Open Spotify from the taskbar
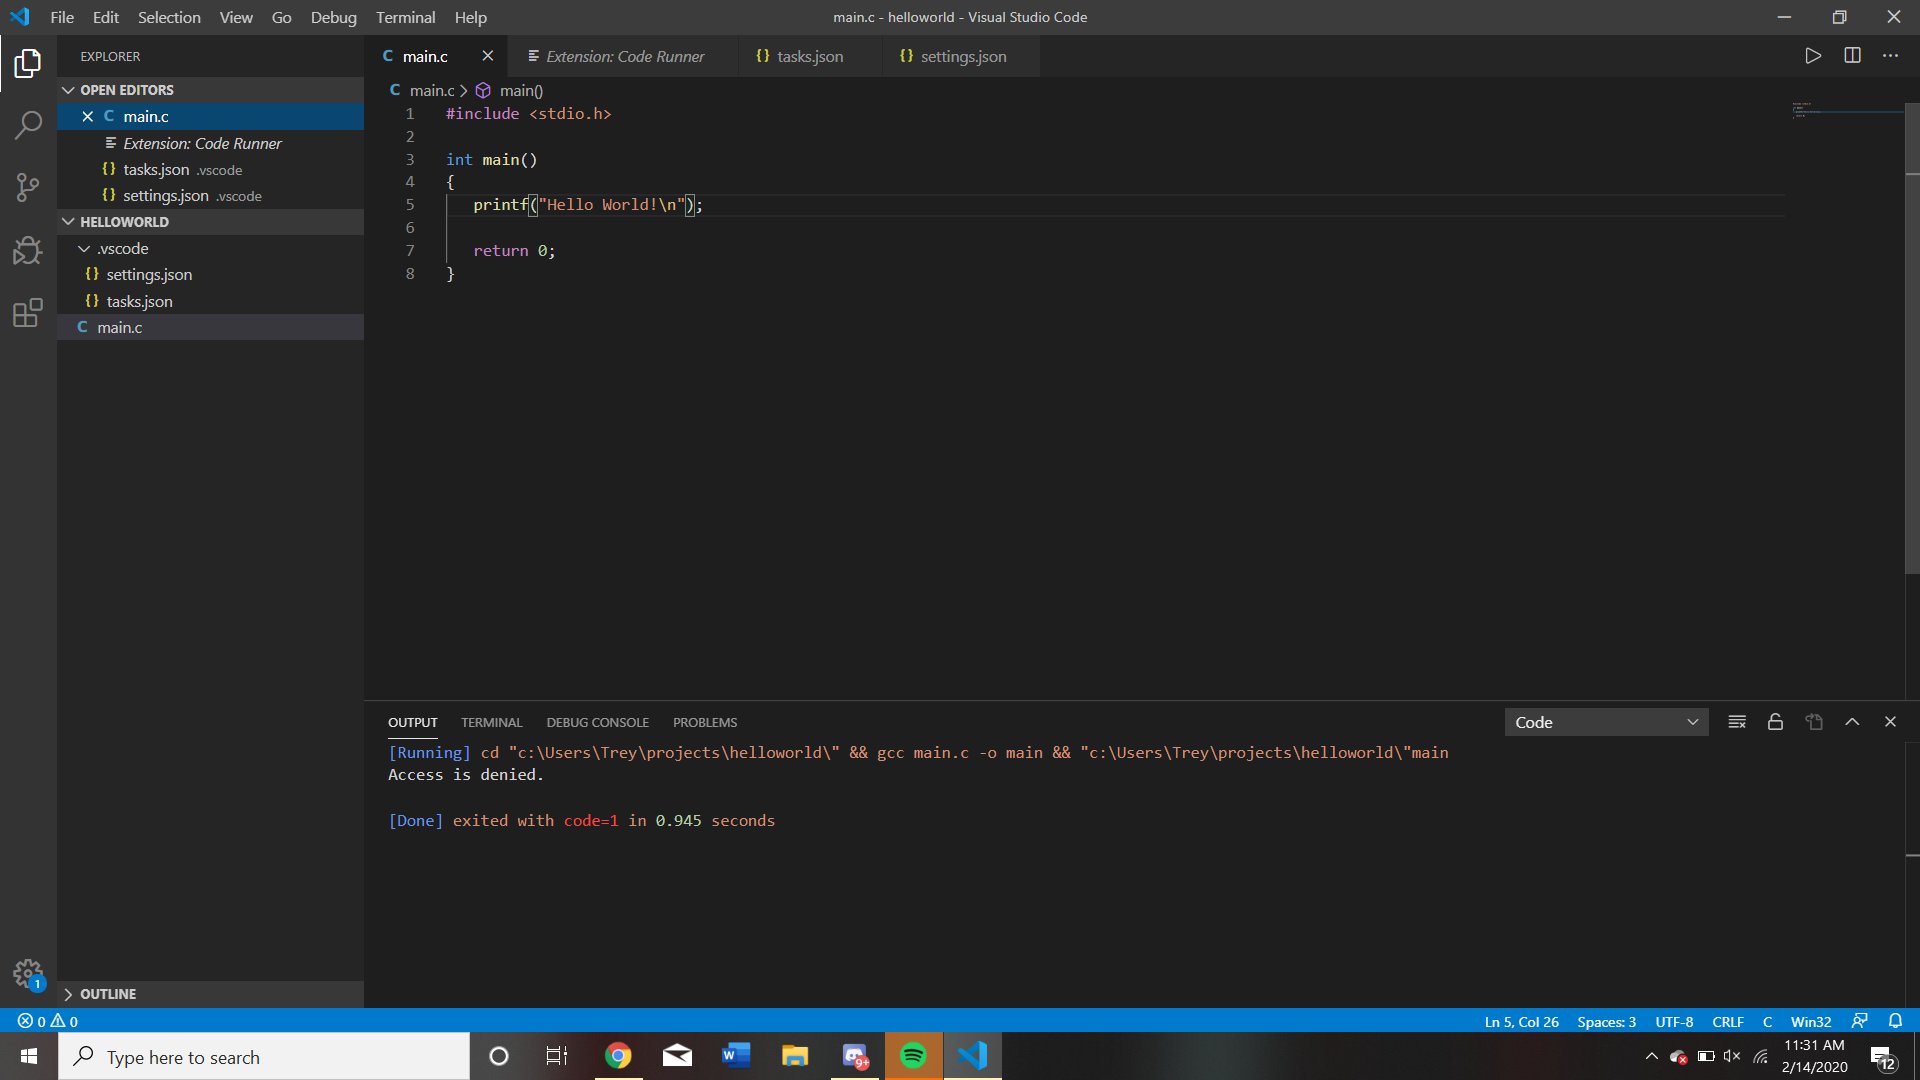Screen dimensions: 1920x1080 [913, 1056]
